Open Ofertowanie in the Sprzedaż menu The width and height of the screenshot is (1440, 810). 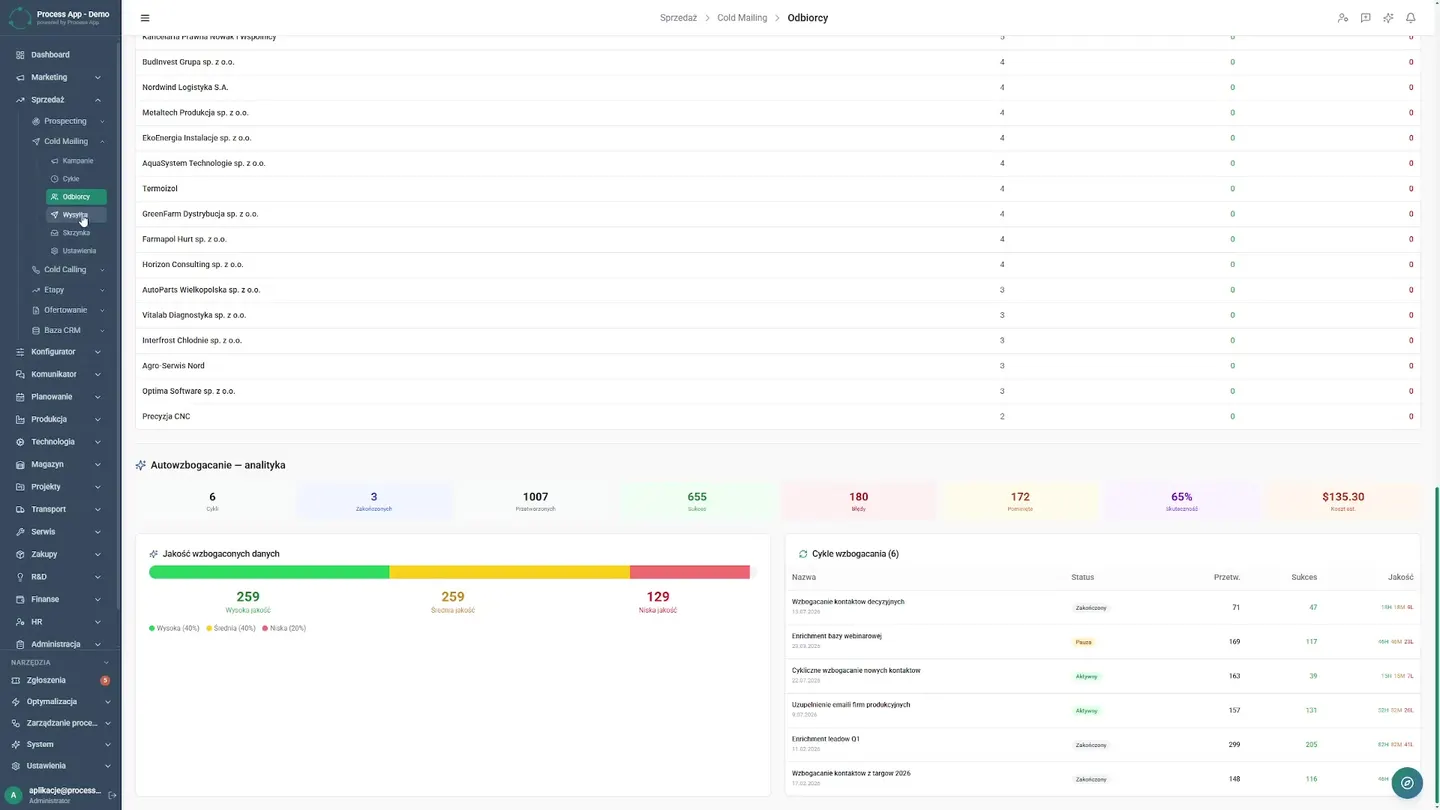pyautogui.click(x=68, y=310)
